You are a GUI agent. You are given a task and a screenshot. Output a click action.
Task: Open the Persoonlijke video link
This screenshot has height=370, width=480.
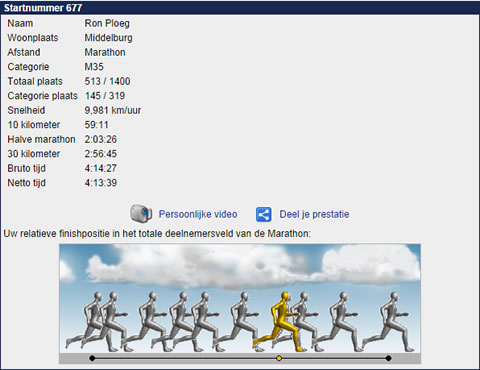tap(198, 214)
